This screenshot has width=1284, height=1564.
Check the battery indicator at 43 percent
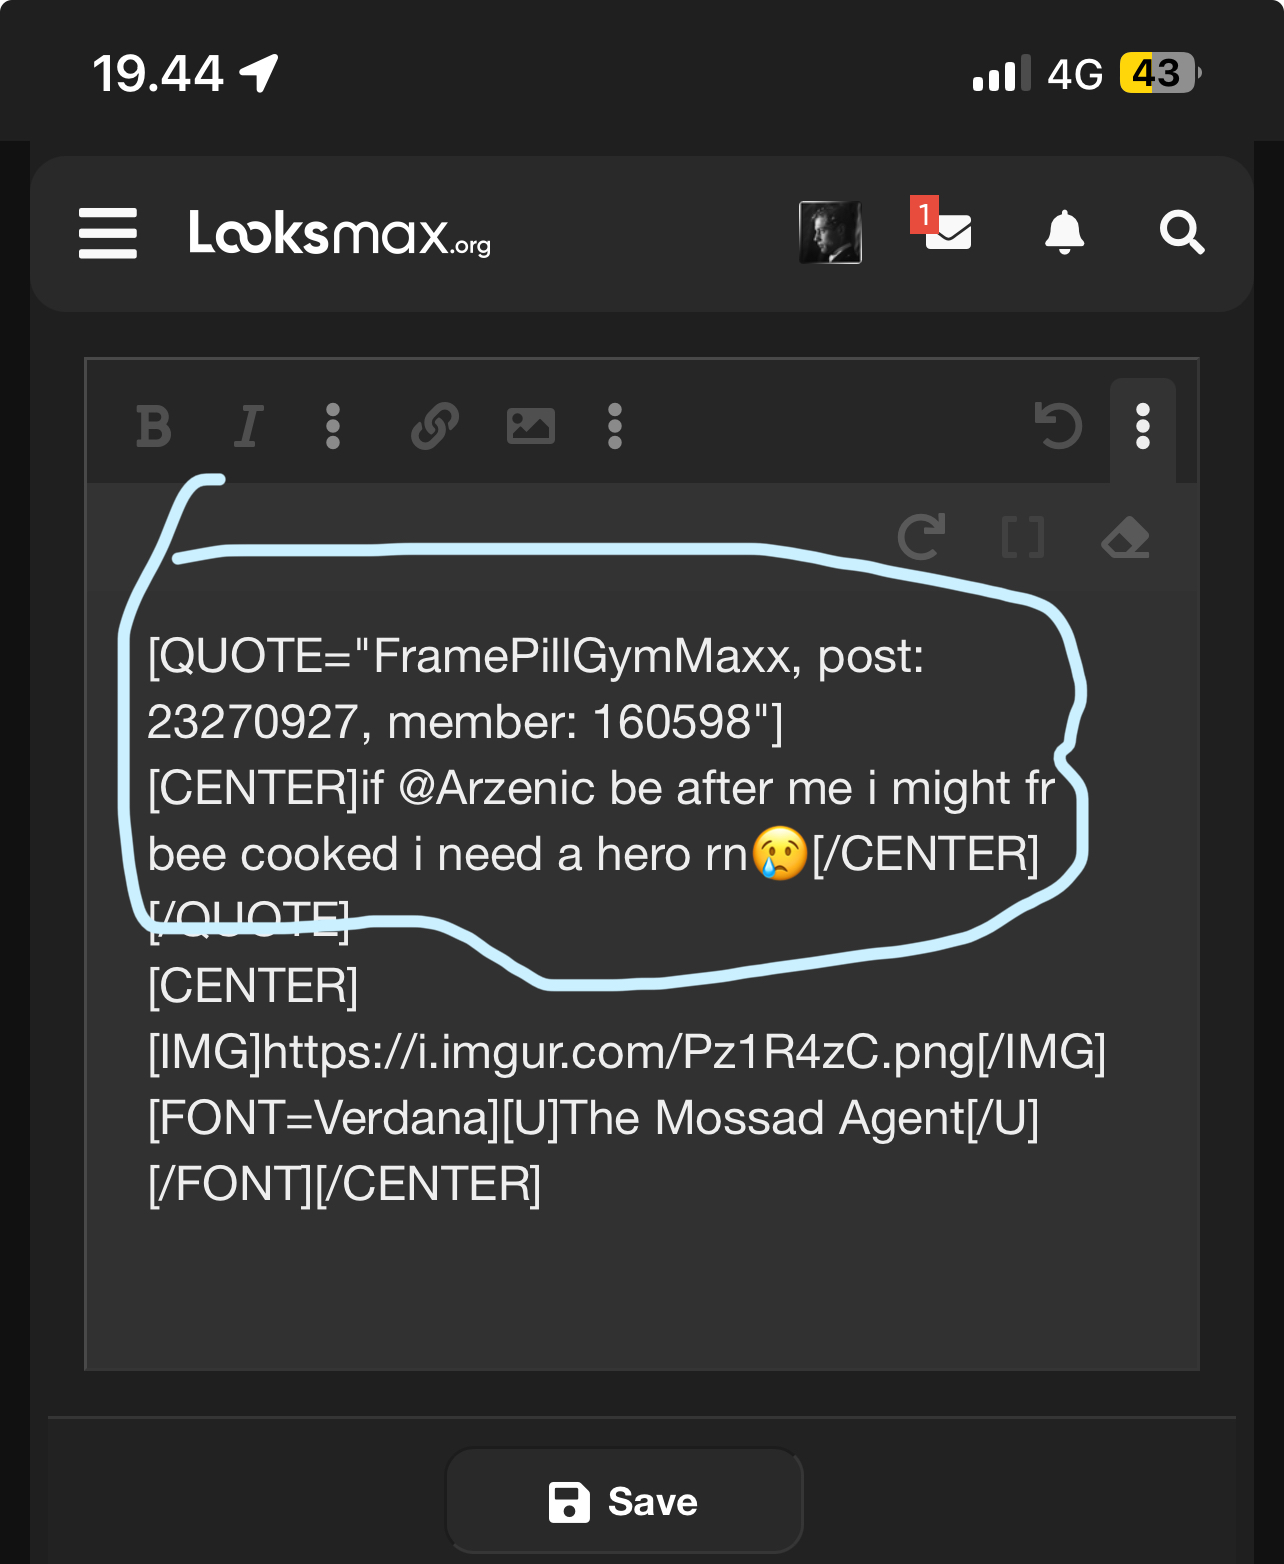pos(1157,73)
